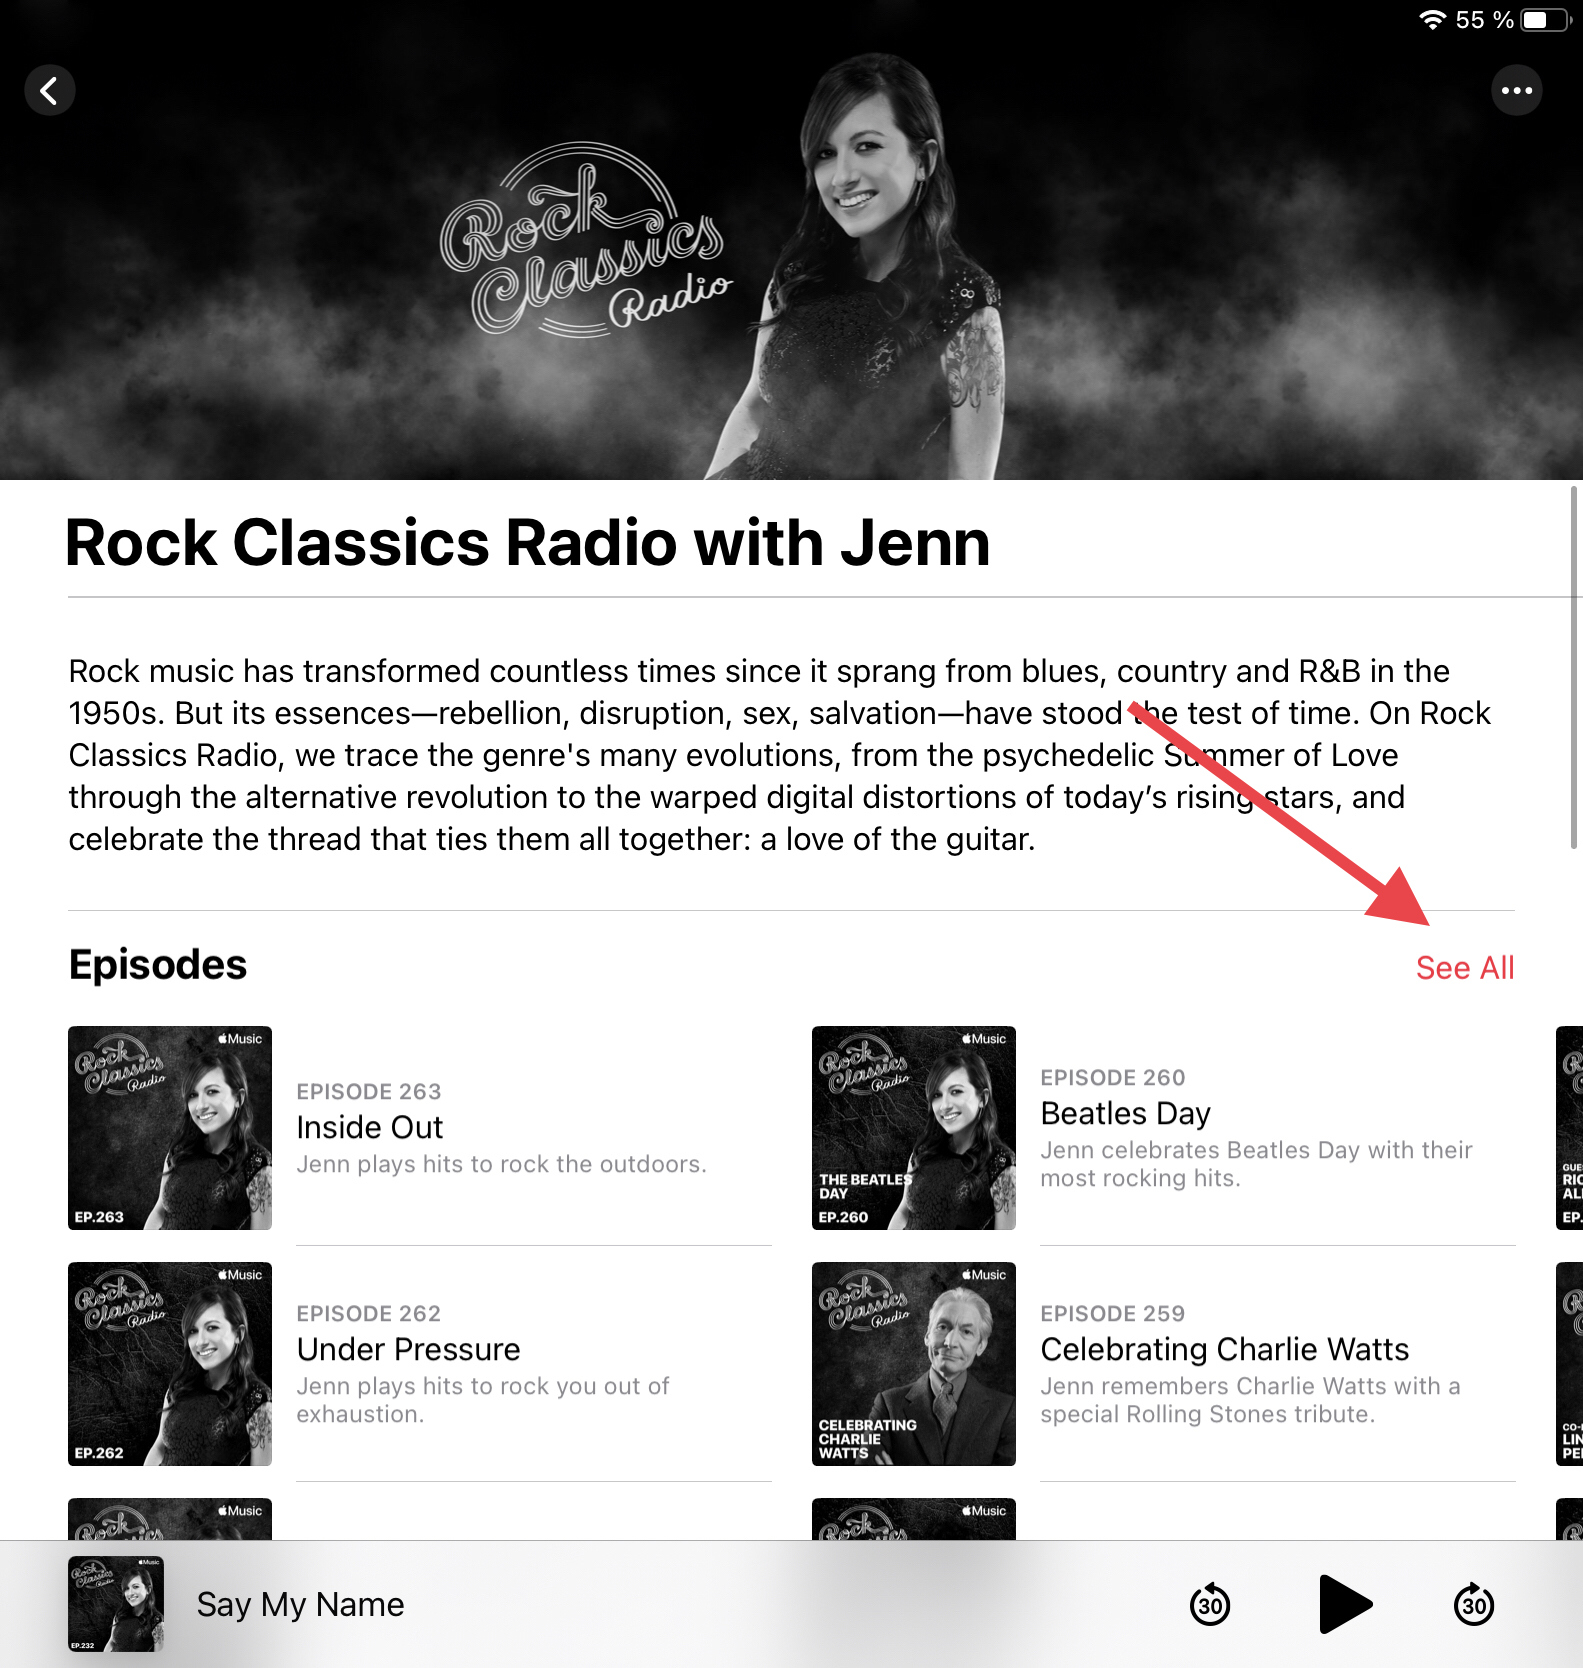Tap the back arrow button
1583x1668 pixels.
(x=49, y=91)
